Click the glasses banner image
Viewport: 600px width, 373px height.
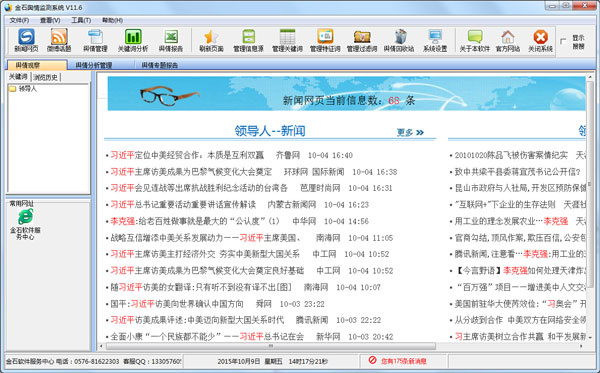(169, 95)
